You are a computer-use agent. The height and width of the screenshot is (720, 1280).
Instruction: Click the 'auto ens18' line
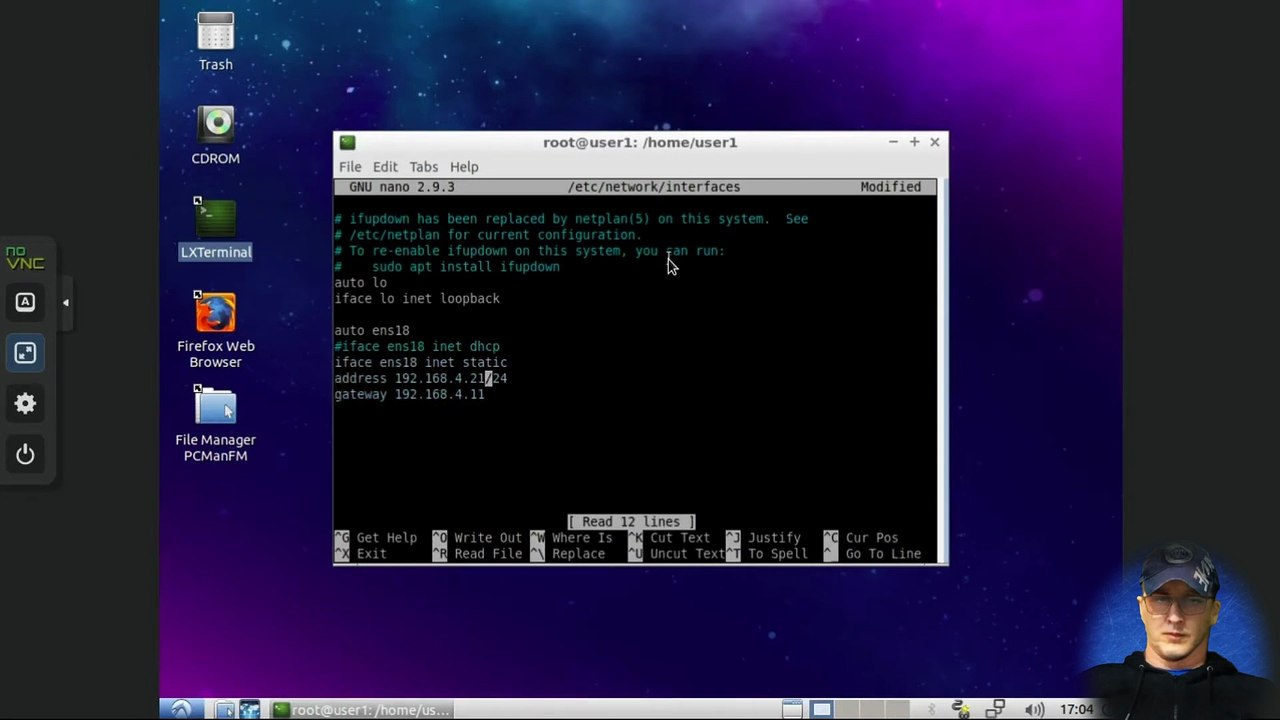pyautogui.click(x=372, y=330)
